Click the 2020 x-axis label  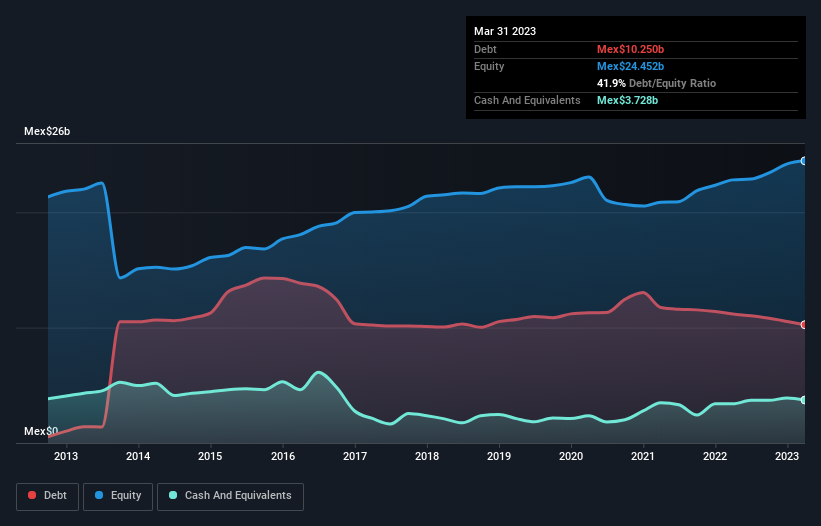[x=571, y=456]
